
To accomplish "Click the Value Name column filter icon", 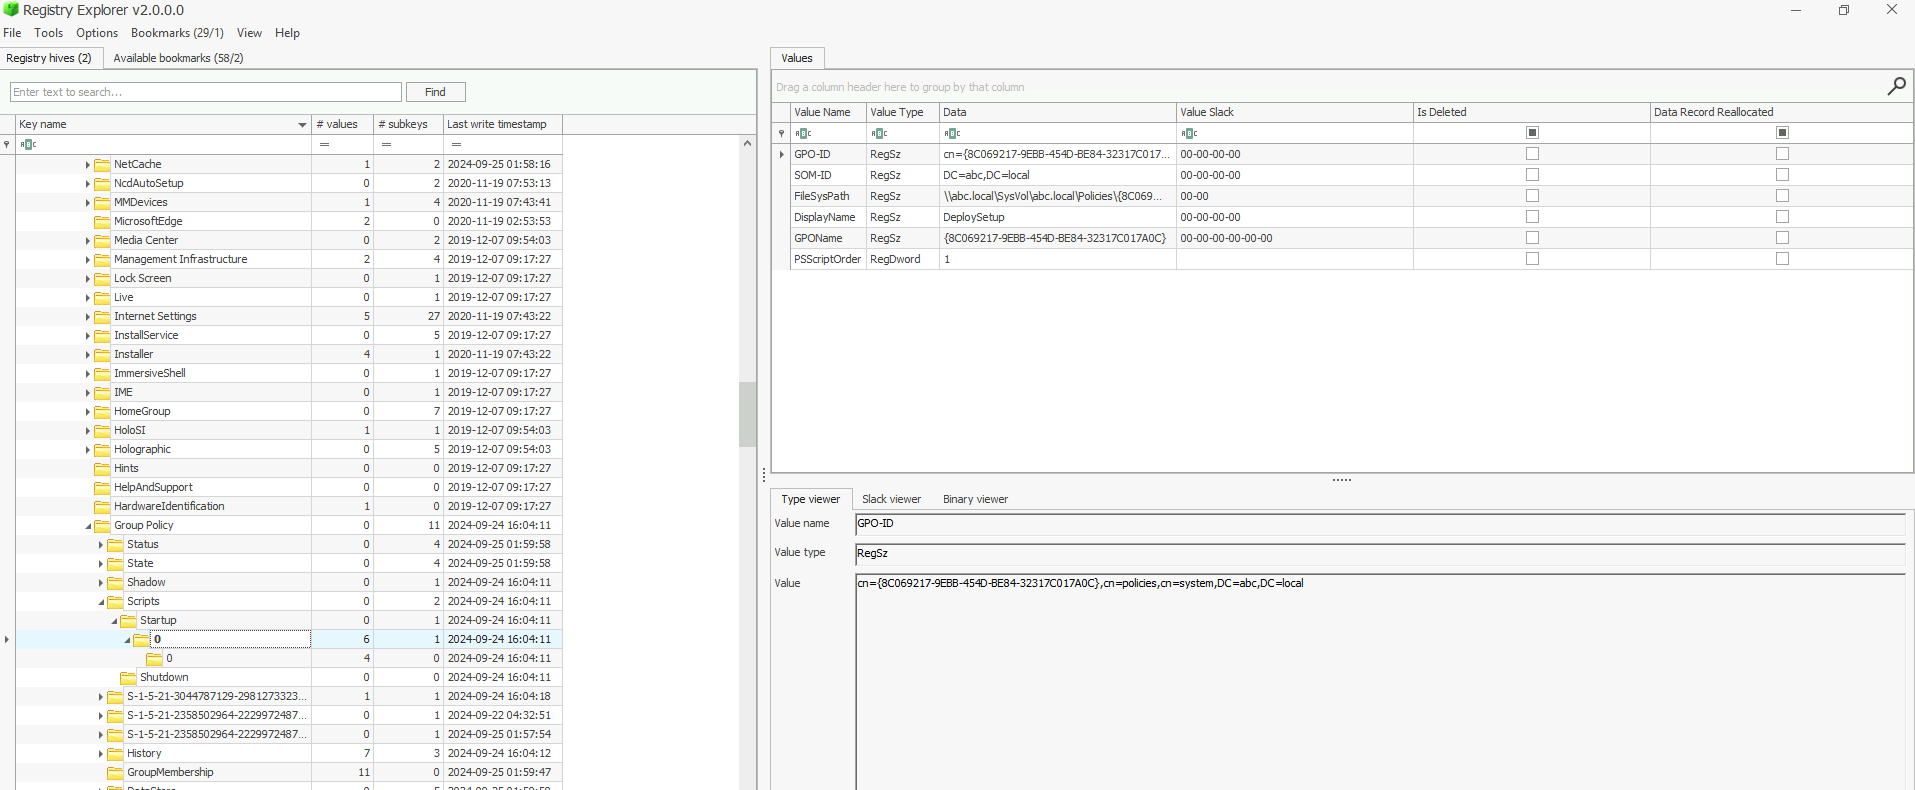I will 803,133.
